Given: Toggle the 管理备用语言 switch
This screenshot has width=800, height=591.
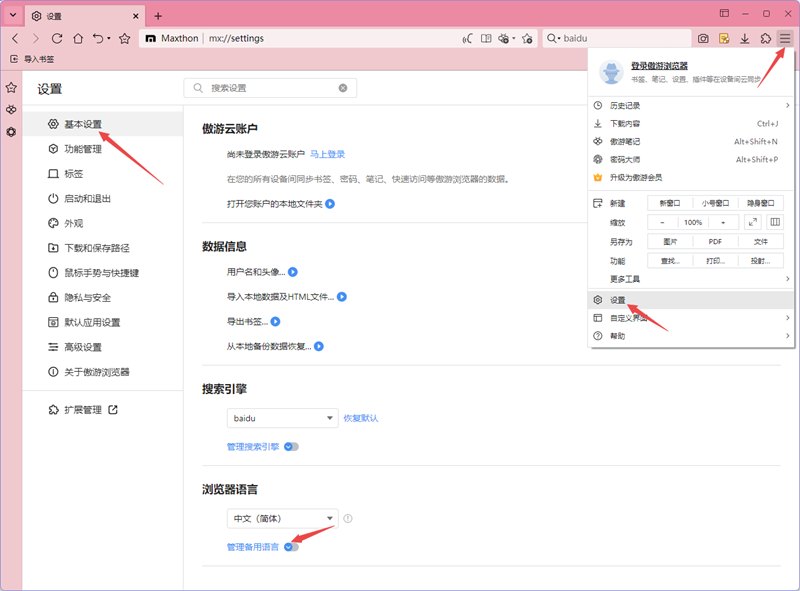Looking at the screenshot, I should pyautogui.click(x=290, y=548).
